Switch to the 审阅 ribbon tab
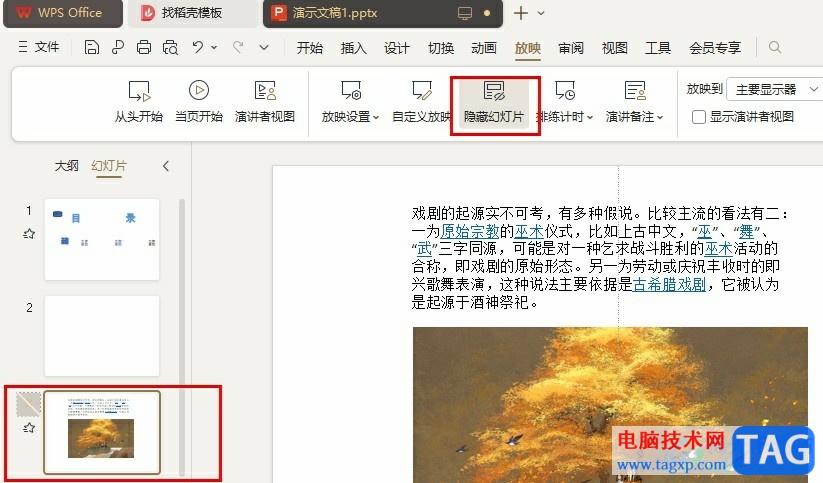The height and width of the screenshot is (483, 823). tap(571, 48)
